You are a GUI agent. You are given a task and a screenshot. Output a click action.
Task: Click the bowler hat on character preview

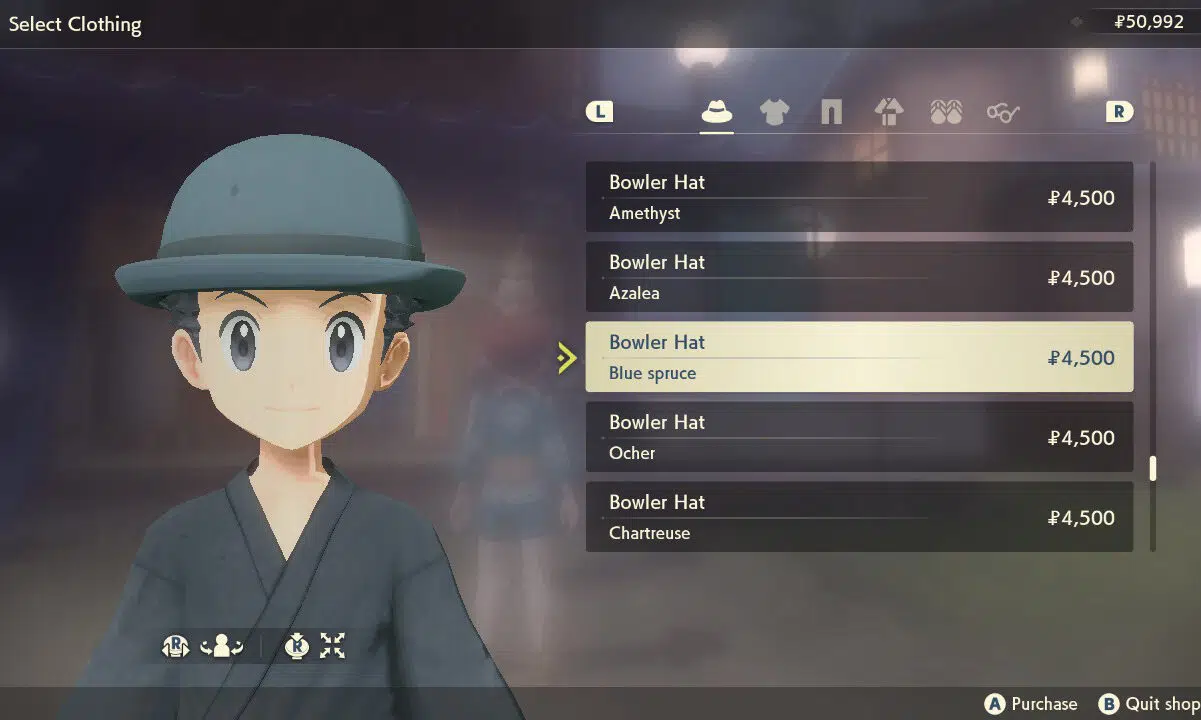[x=290, y=222]
